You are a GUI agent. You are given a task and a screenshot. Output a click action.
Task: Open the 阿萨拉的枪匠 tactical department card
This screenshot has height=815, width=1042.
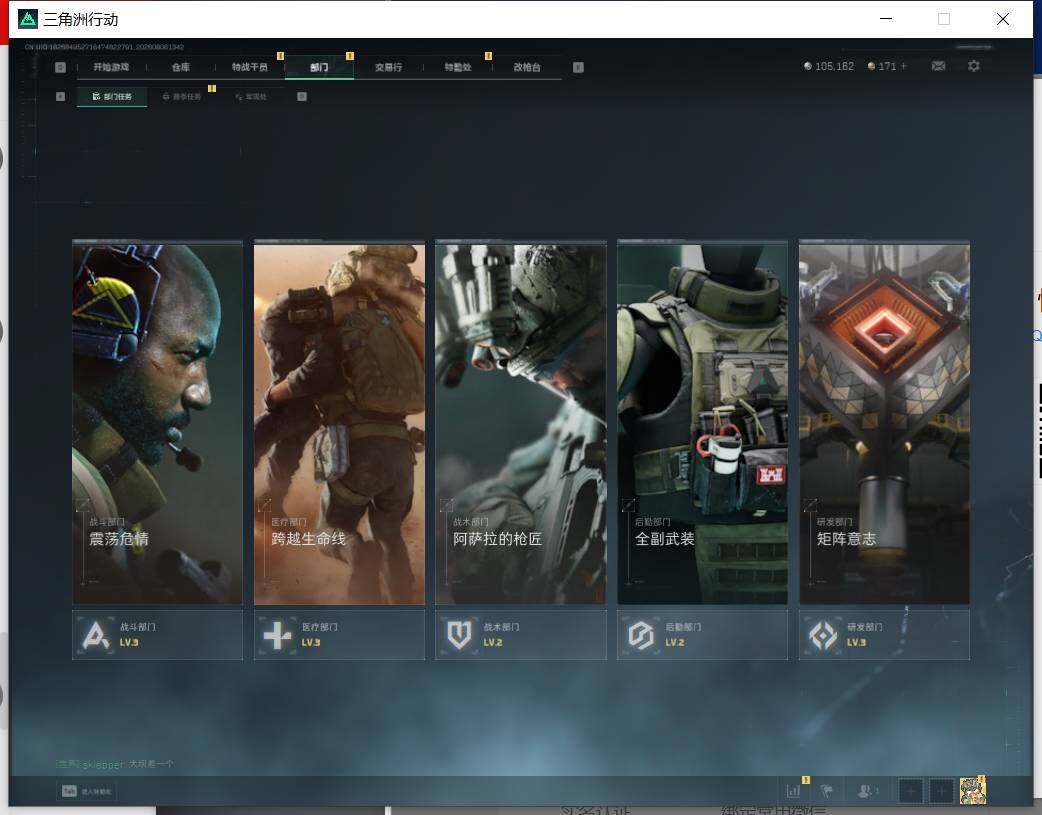(x=521, y=423)
